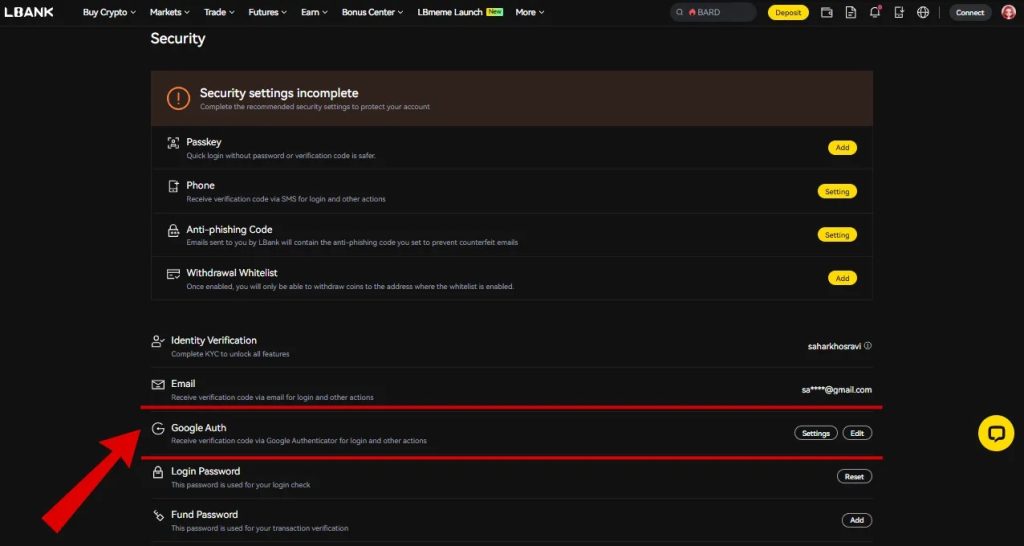Add a Fund Password
The image size is (1024, 546).
click(x=857, y=521)
